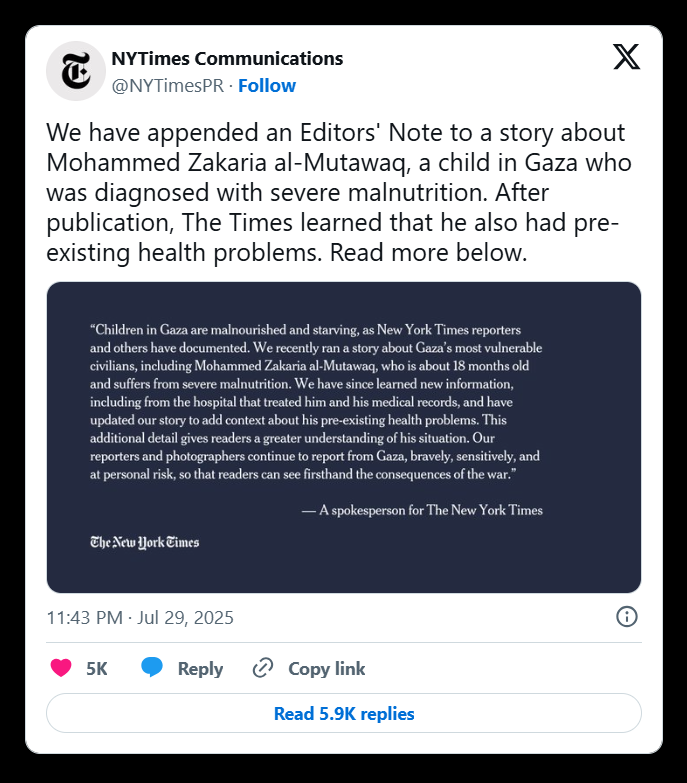Click The New York Times logo in image
The image size is (687, 783).
[x=145, y=542]
